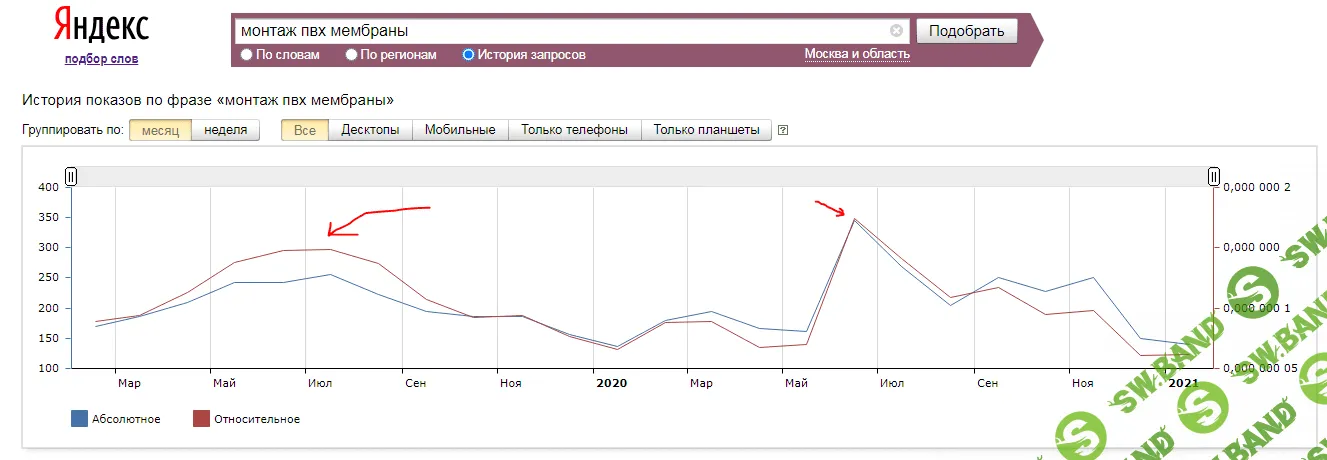Open the 'Москва и область' region selector

pos(857,54)
